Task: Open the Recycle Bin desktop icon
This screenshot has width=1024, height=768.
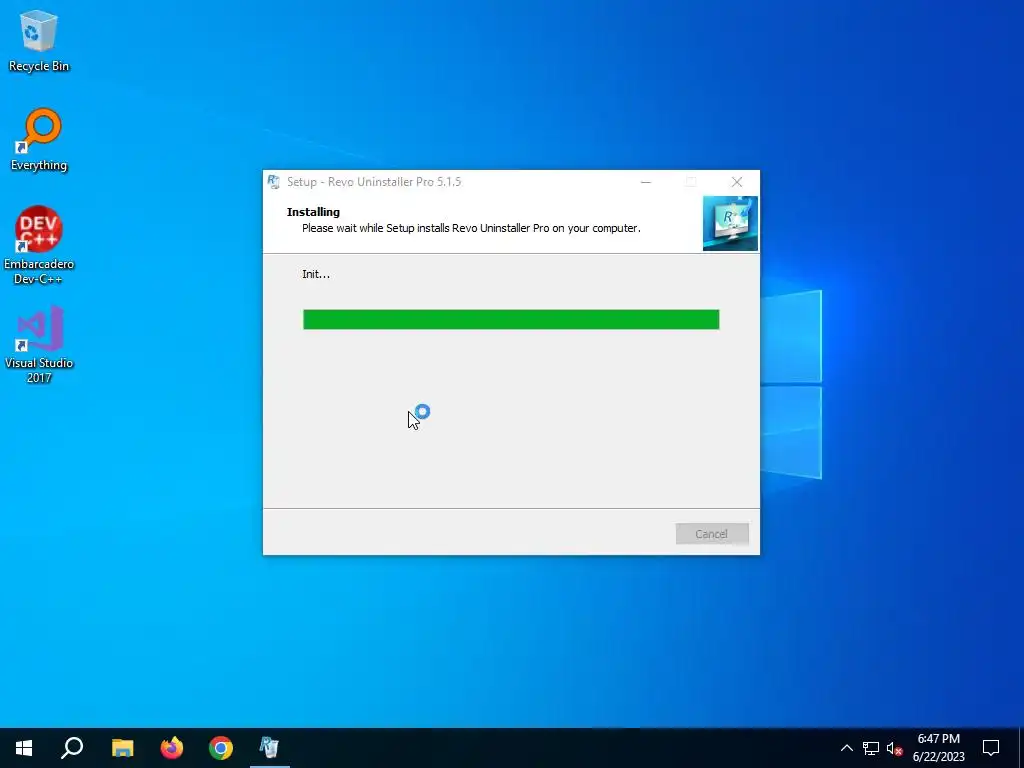Action: point(39,41)
